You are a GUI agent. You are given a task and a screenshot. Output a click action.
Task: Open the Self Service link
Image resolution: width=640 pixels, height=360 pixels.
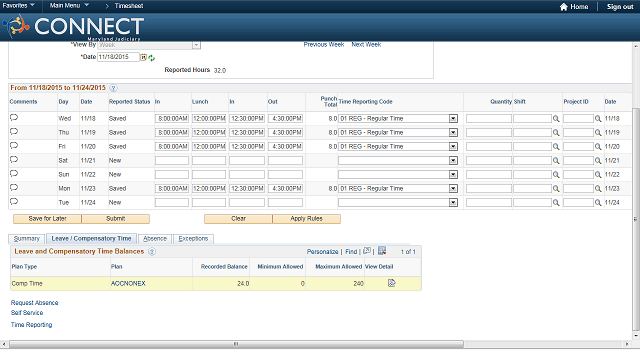point(27,313)
